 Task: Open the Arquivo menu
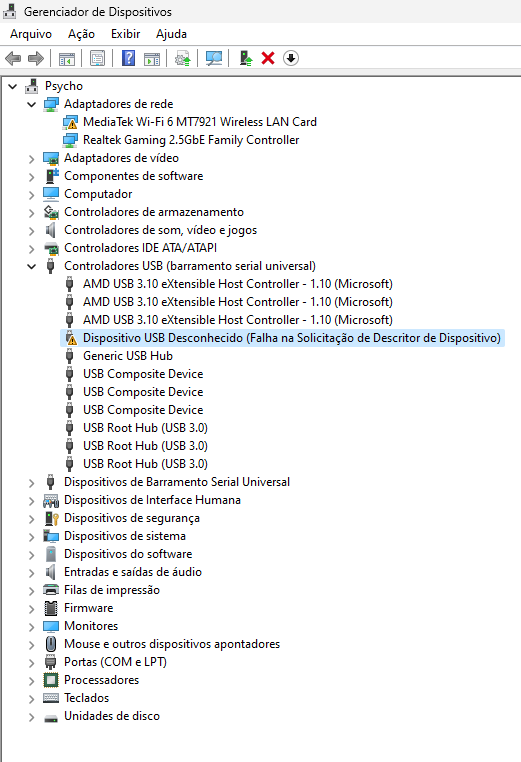tap(31, 34)
